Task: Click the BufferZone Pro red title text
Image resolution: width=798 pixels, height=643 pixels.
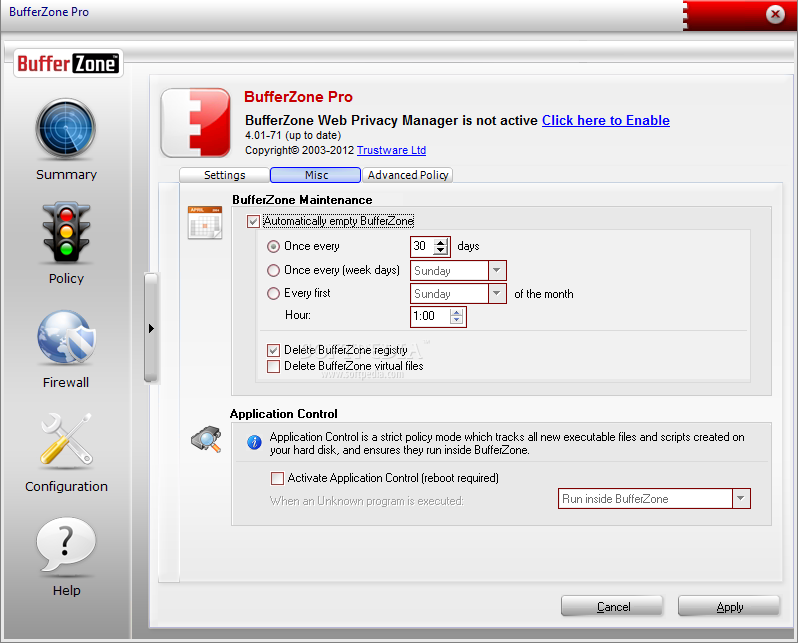Action: (x=298, y=97)
